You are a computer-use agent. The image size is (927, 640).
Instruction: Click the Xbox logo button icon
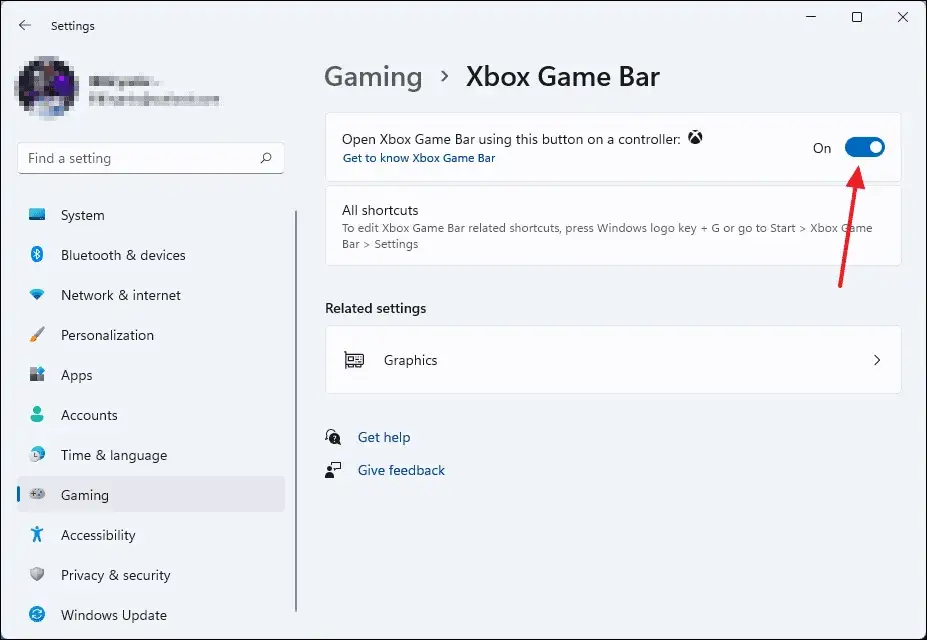pyautogui.click(x=695, y=138)
